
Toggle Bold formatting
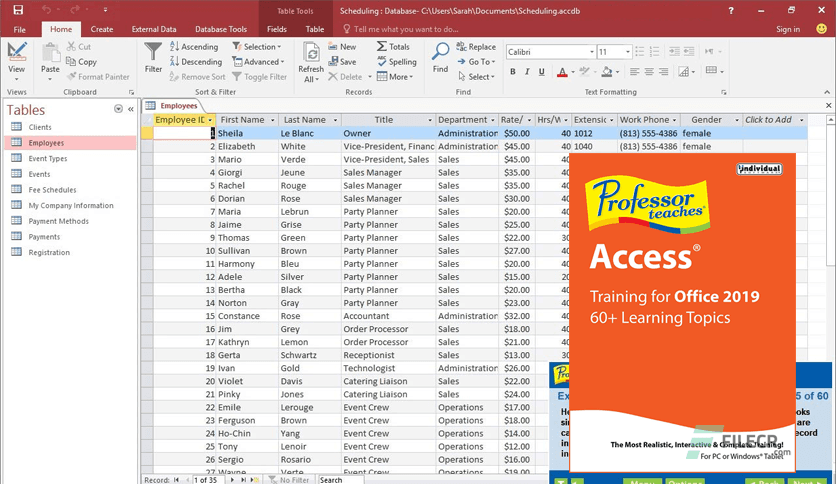pyautogui.click(x=512, y=71)
